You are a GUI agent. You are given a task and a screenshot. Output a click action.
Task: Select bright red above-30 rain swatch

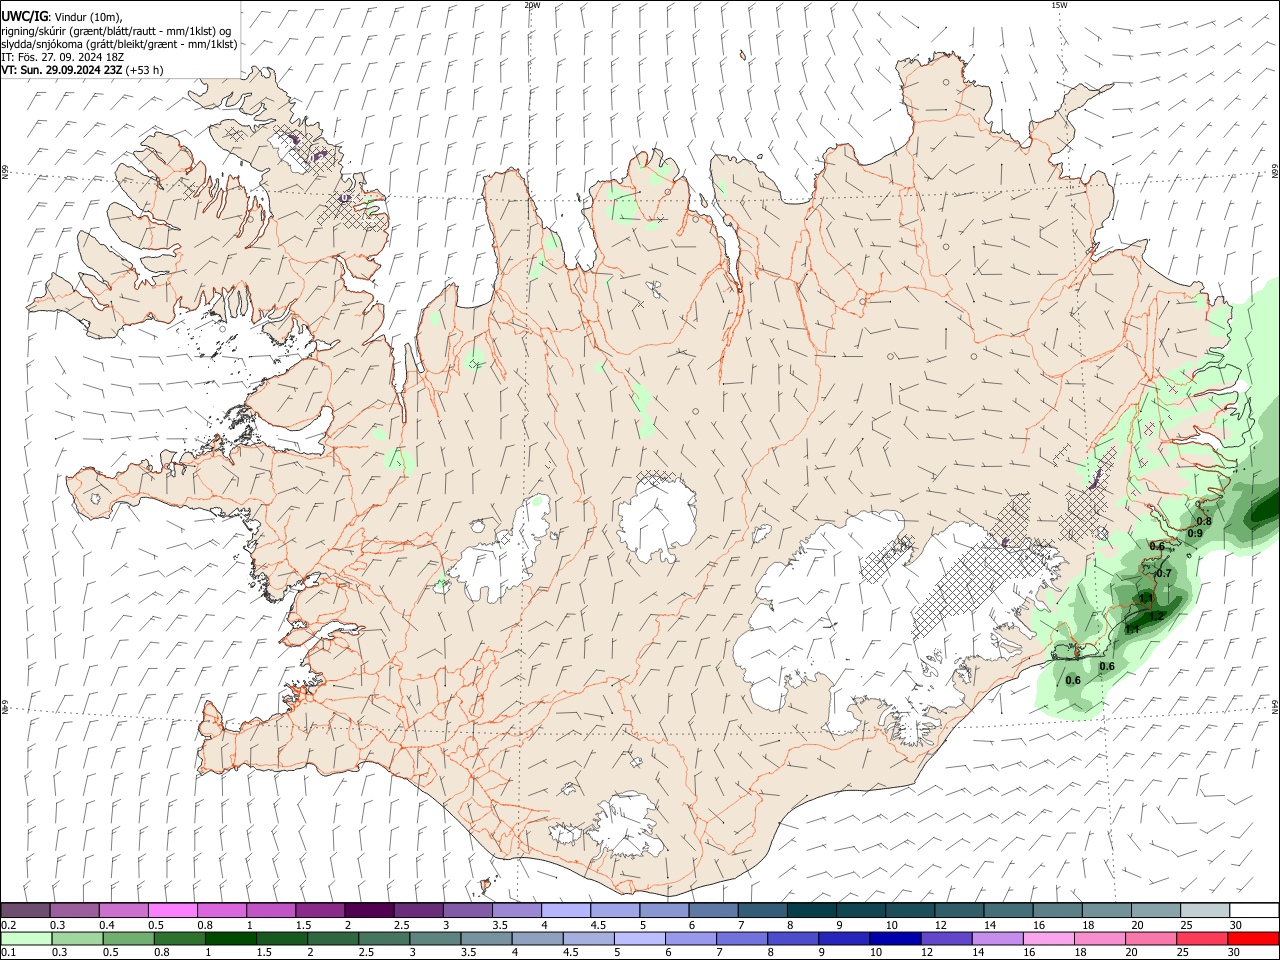(x=1253, y=938)
